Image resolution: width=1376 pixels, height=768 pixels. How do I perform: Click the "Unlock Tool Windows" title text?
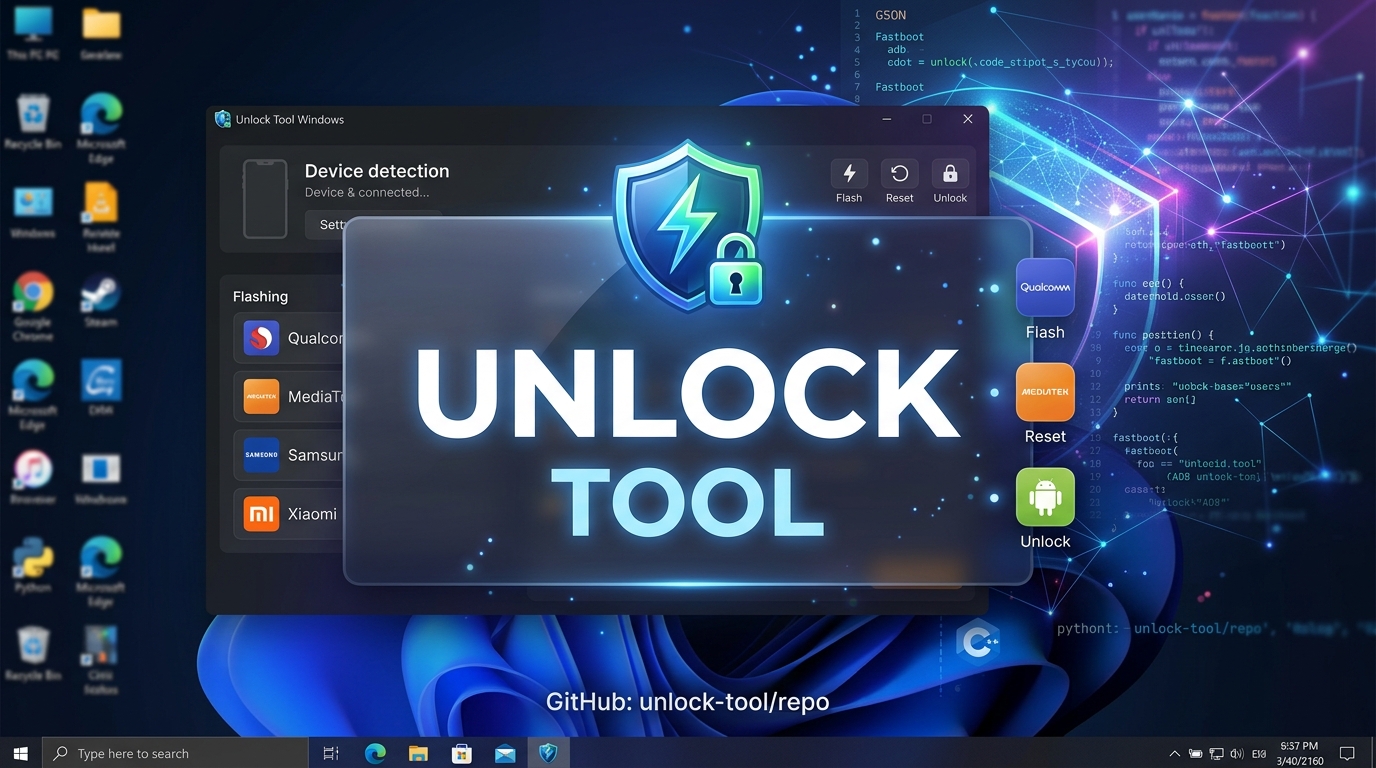pos(290,119)
